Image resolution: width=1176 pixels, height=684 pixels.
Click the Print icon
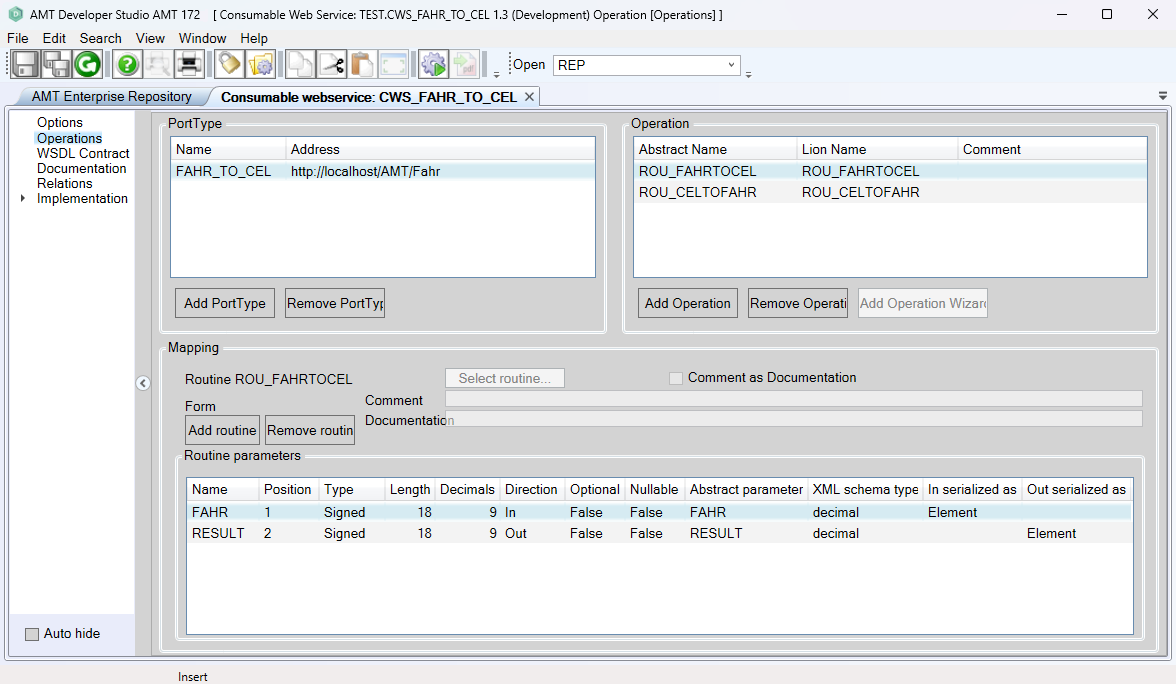point(189,64)
